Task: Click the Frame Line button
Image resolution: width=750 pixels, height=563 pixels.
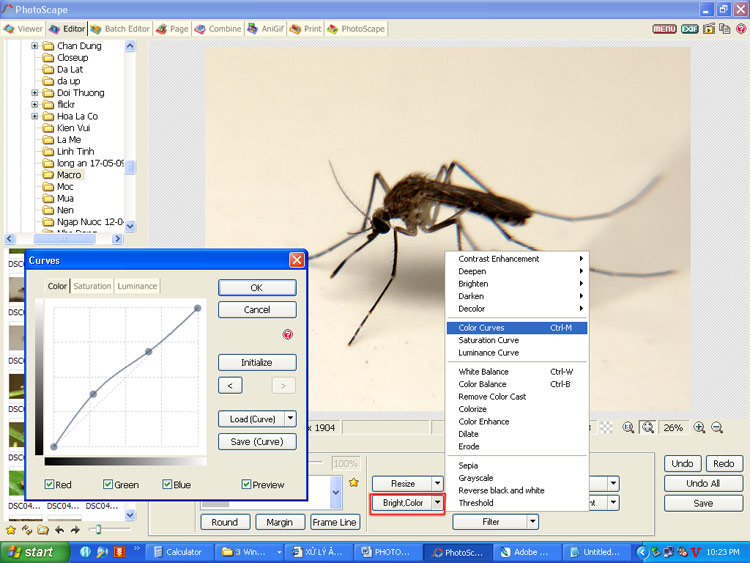Action: pyautogui.click(x=334, y=522)
